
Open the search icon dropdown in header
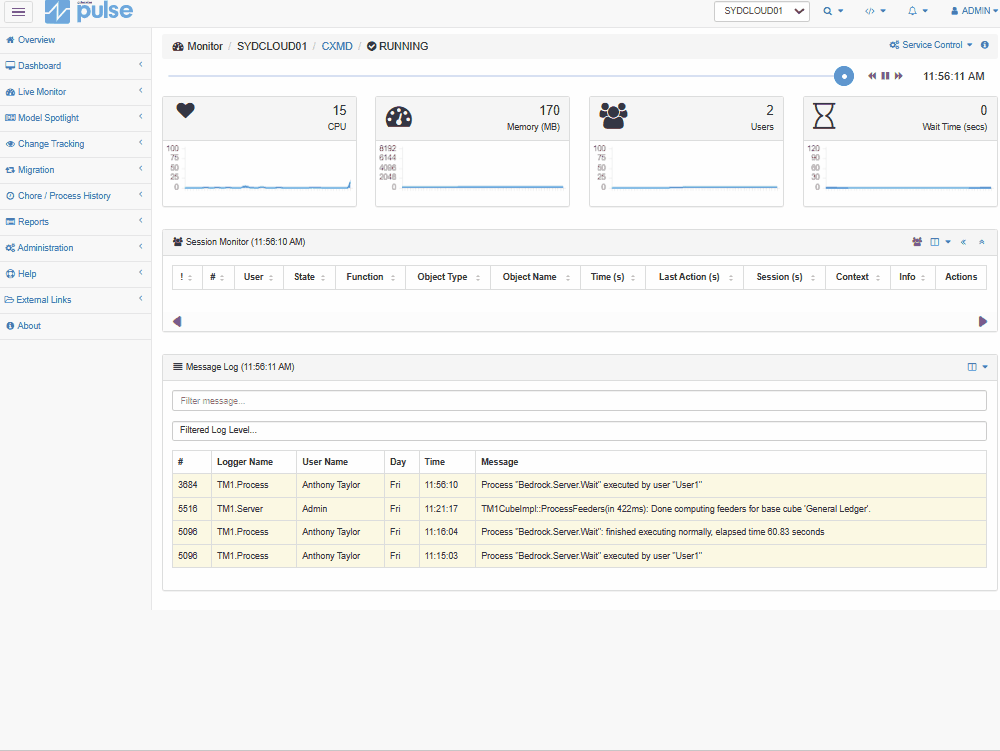[x=833, y=11]
